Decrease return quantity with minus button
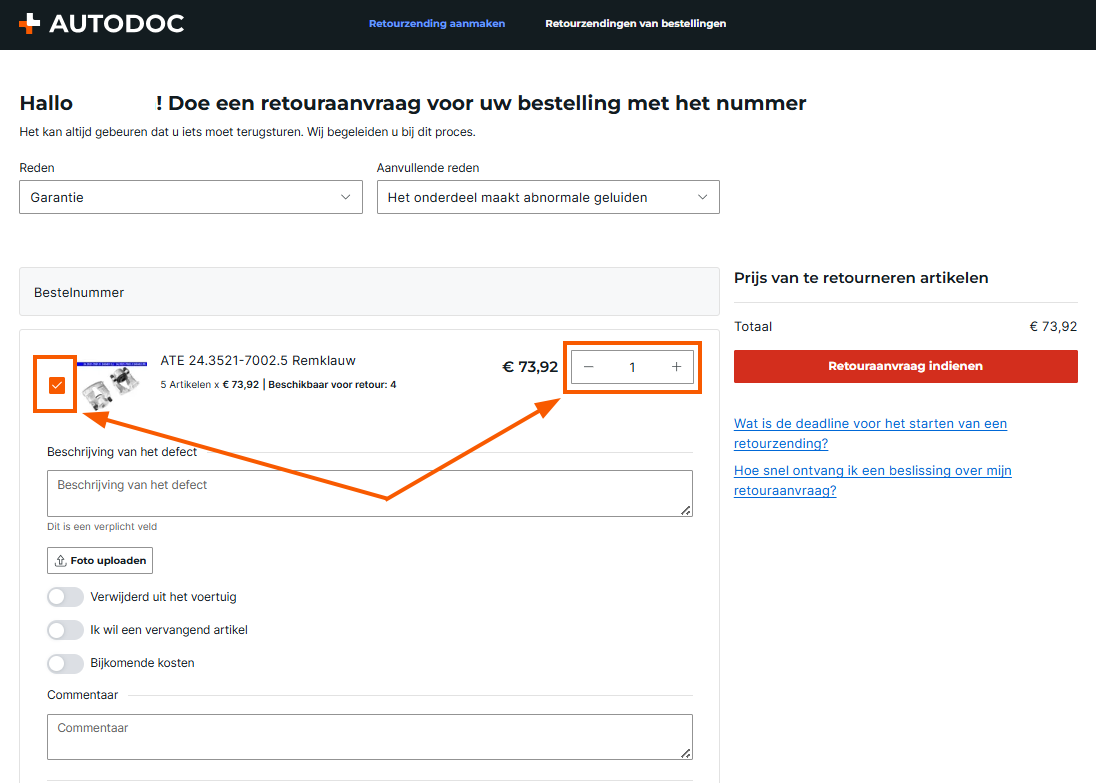Viewport: 1096px width, 783px height. tap(589, 367)
